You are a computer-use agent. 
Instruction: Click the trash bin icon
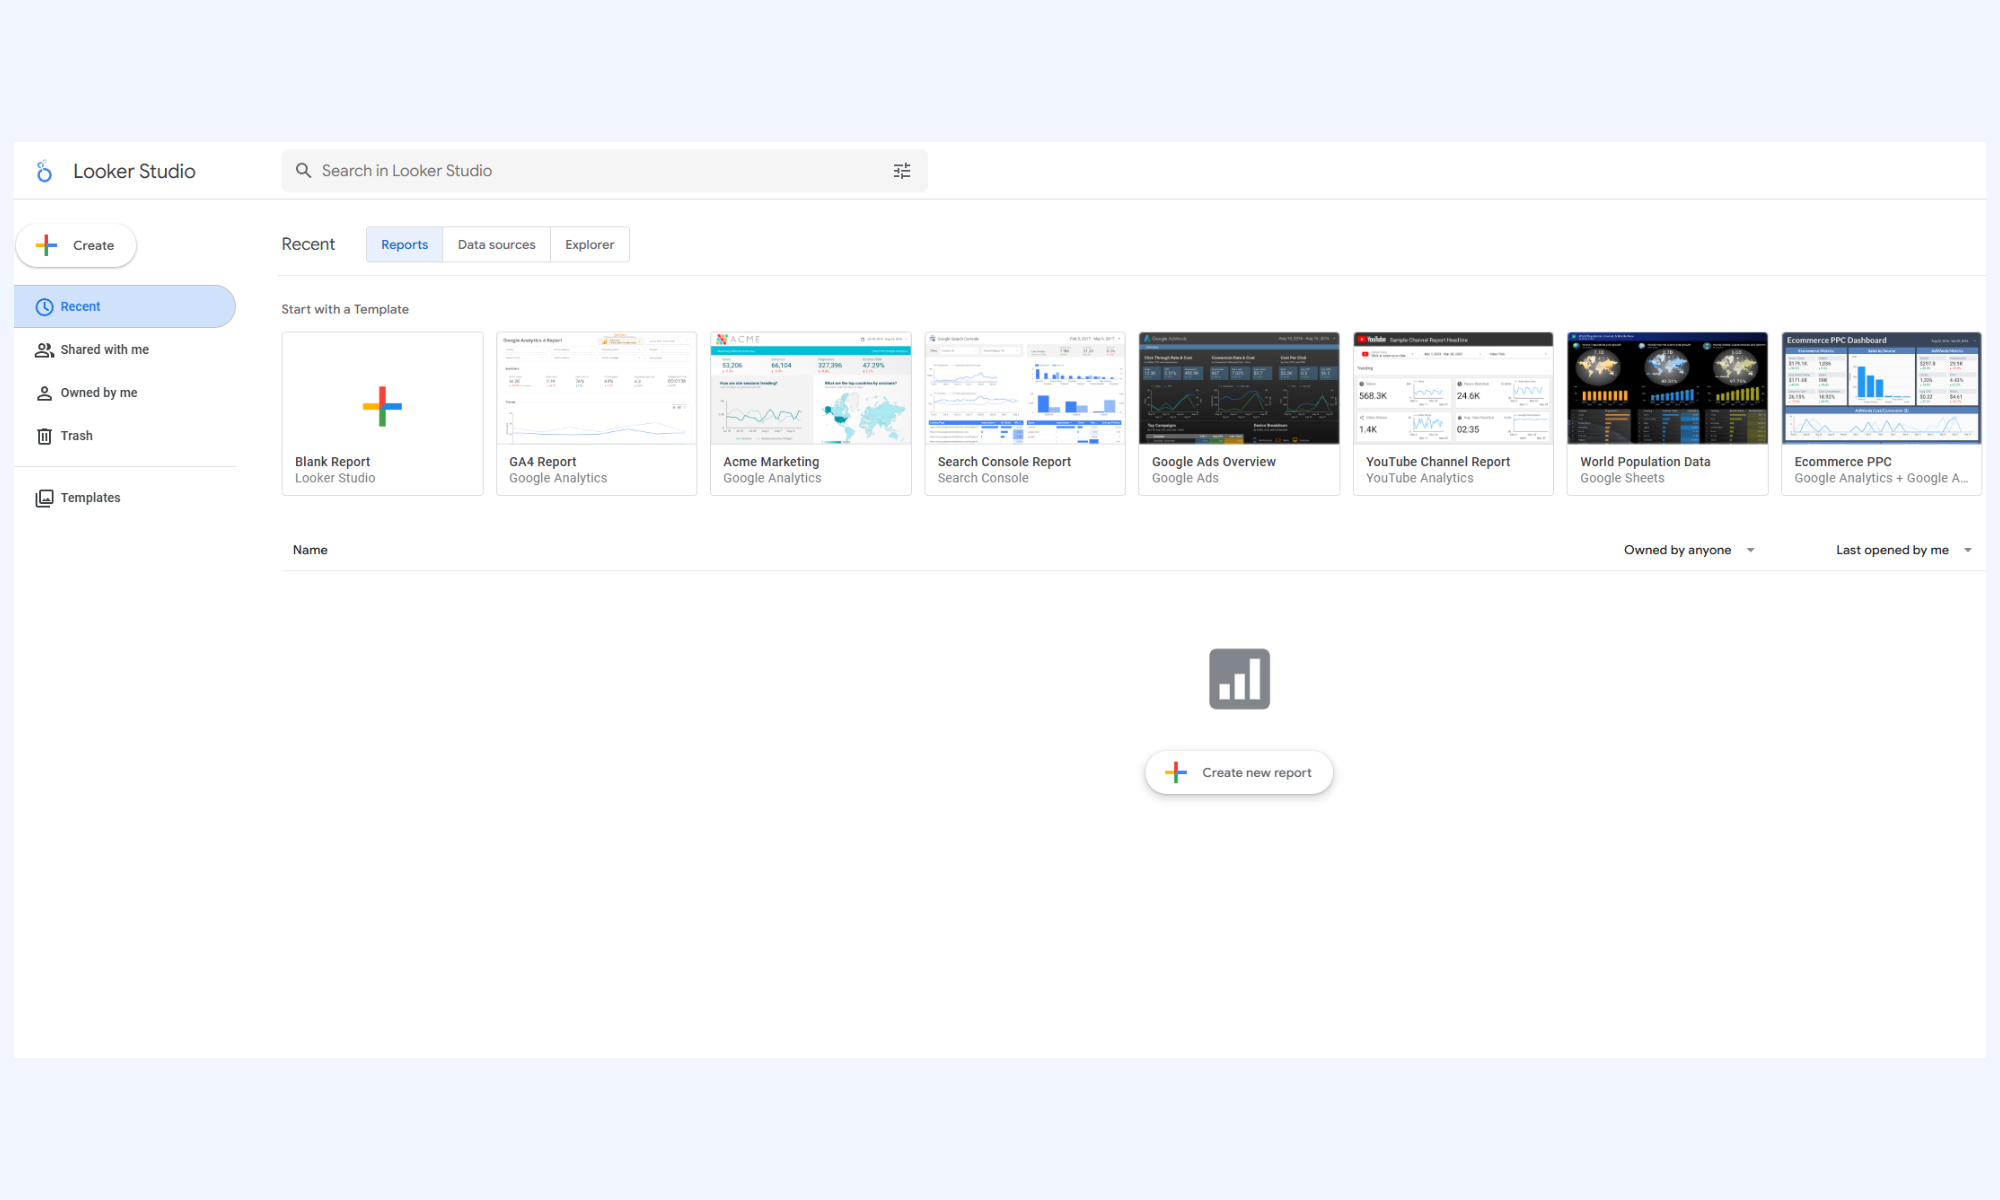coord(44,436)
